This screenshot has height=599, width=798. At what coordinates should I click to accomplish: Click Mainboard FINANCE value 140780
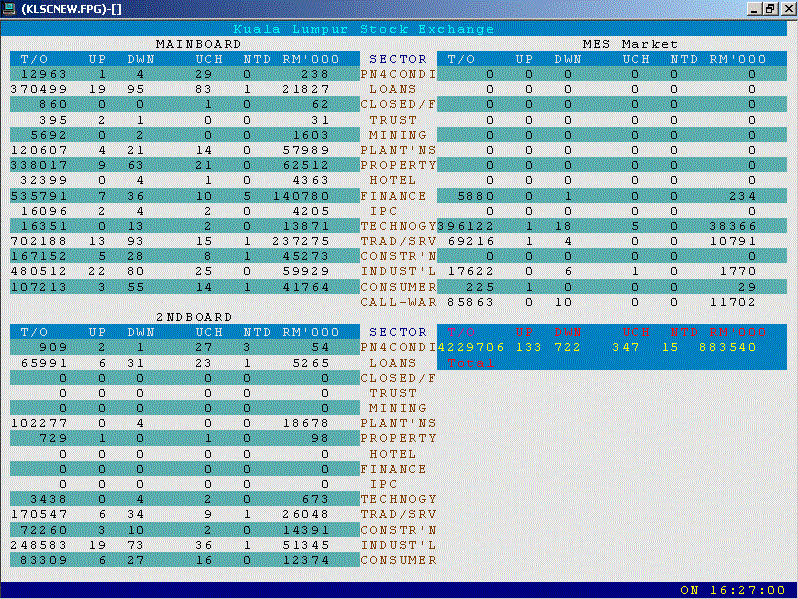pos(301,196)
